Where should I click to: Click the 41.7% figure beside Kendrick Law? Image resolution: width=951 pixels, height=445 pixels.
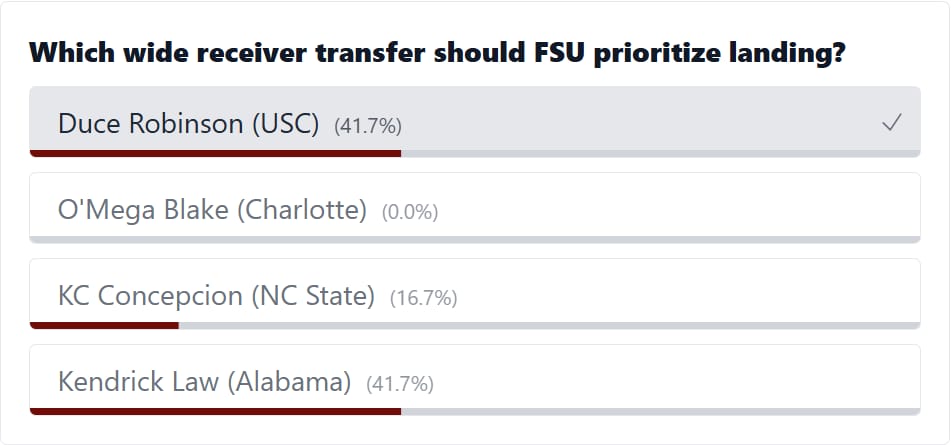(400, 383)
